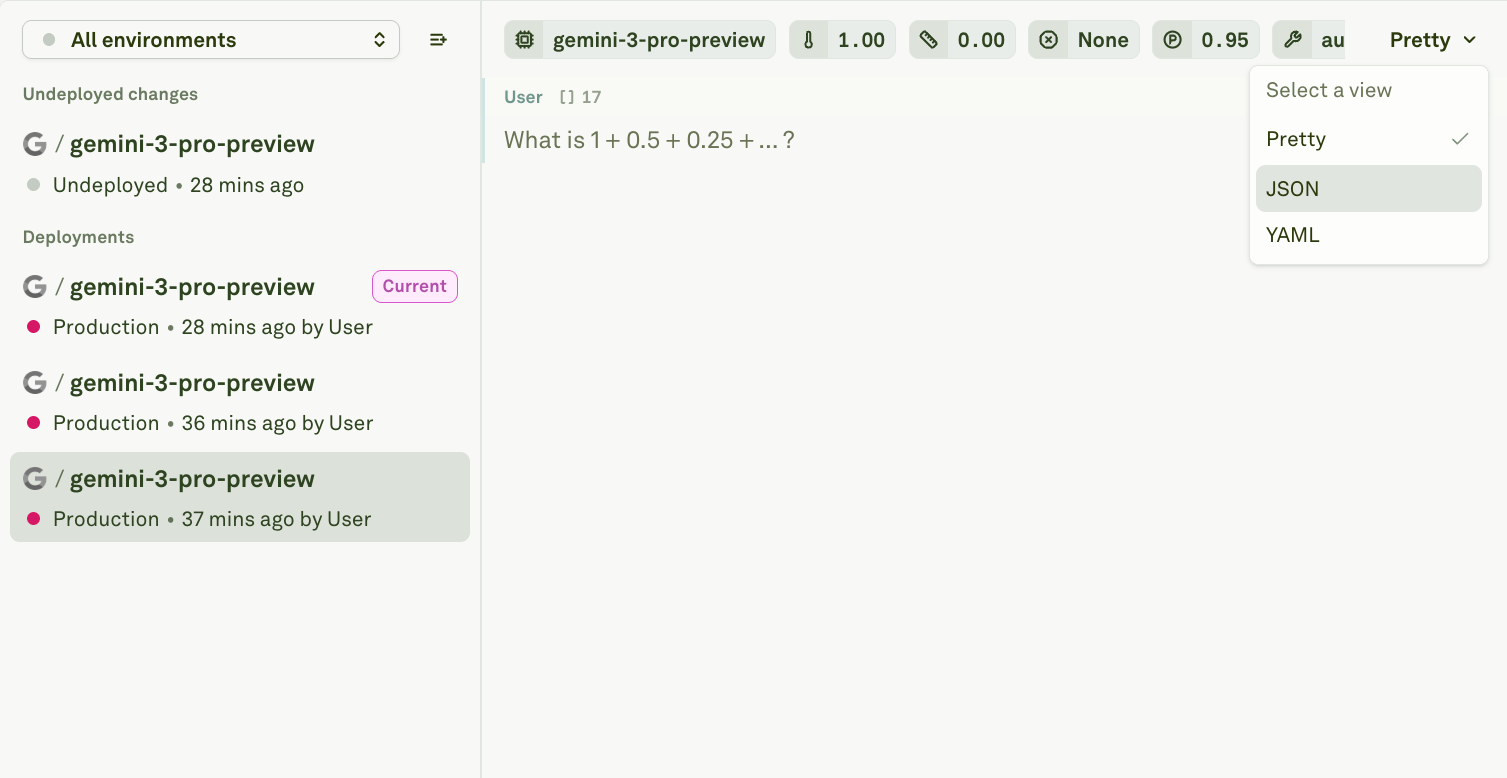The width and height of the screenshot is (1507, 778).
Task: Click the Google icon of the undeployed version
Action: point(35,144)
